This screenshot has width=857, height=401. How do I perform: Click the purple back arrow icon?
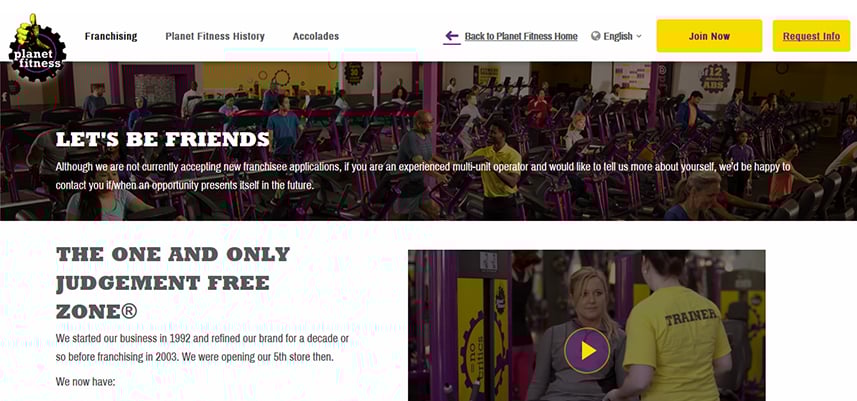pos(451,37)
